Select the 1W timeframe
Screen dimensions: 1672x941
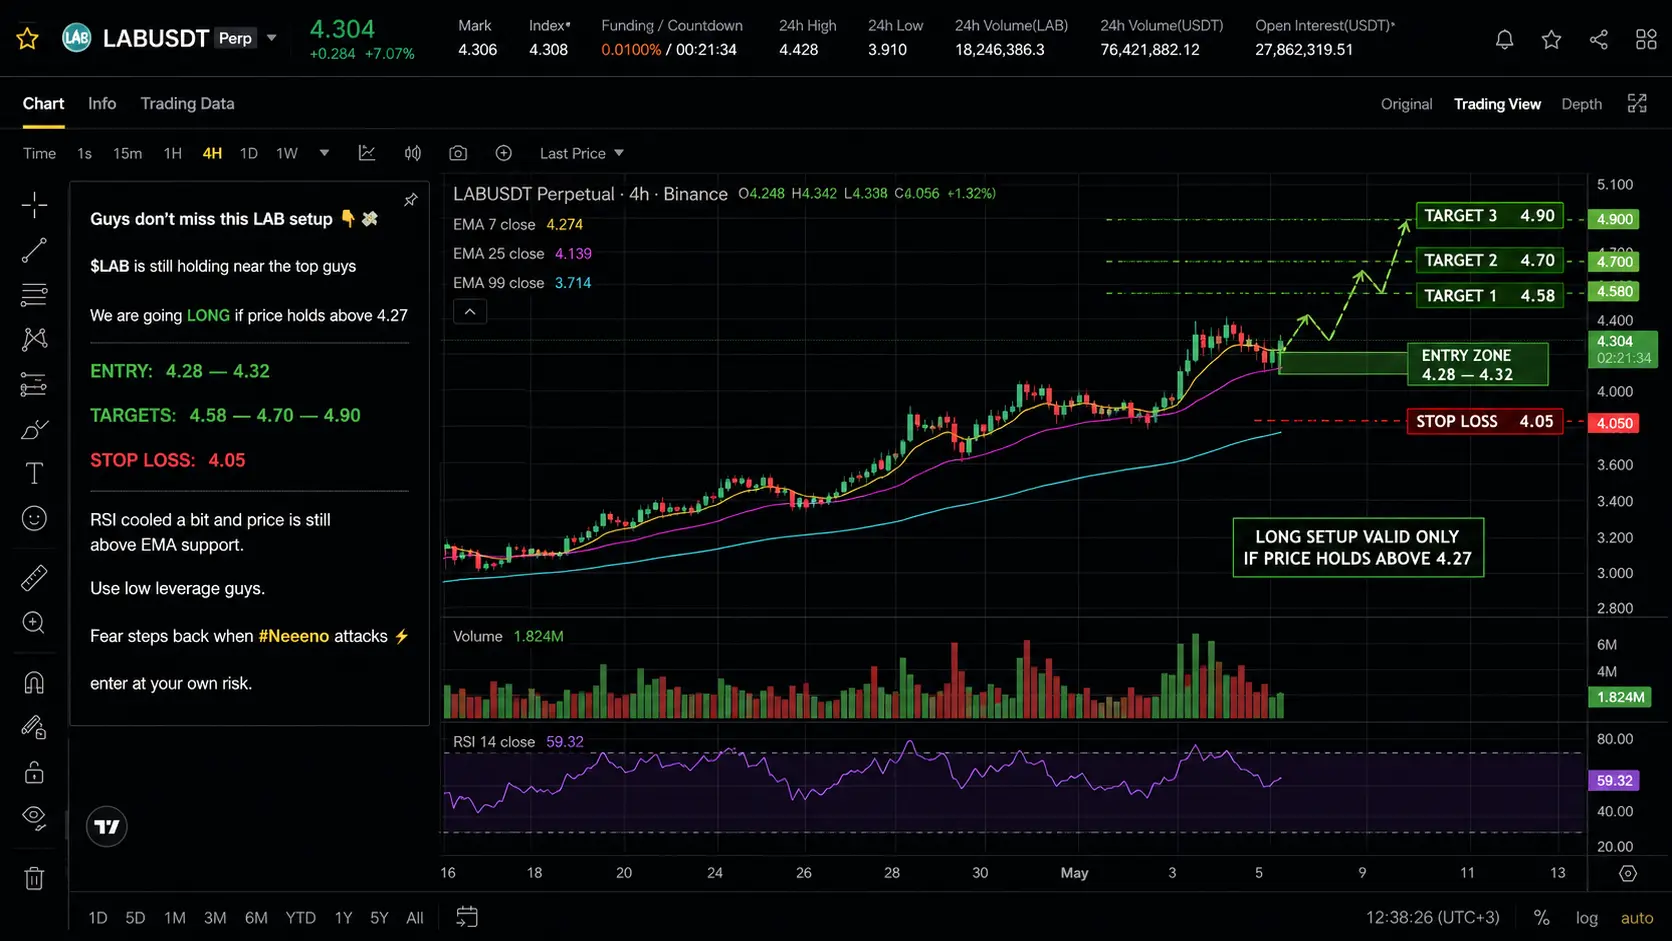[x=287, y=153]
